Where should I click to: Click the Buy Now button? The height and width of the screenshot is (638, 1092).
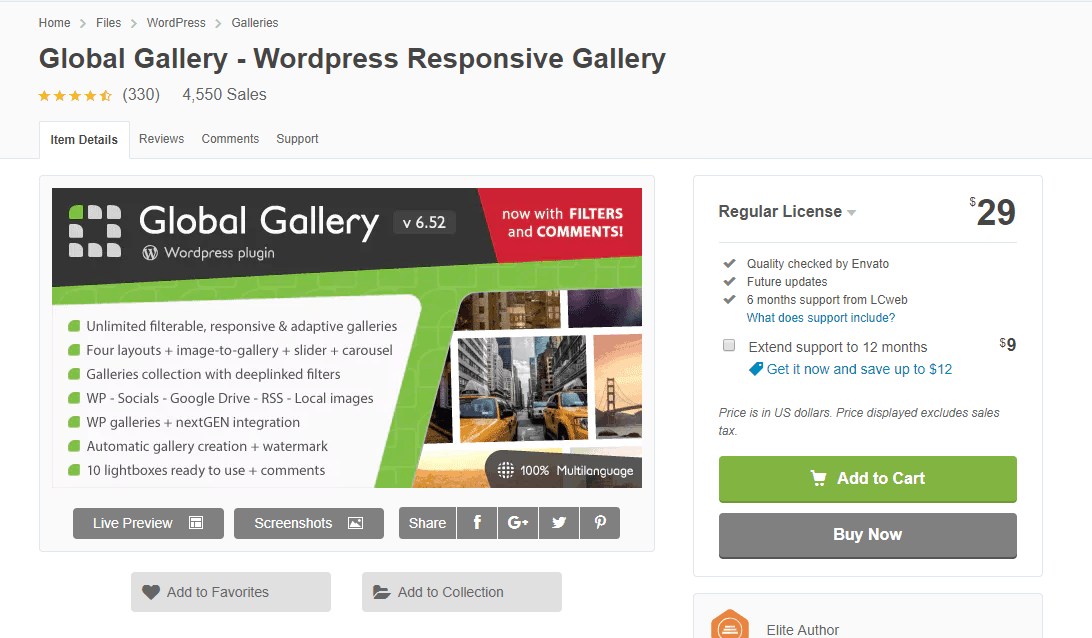(868, 536)
